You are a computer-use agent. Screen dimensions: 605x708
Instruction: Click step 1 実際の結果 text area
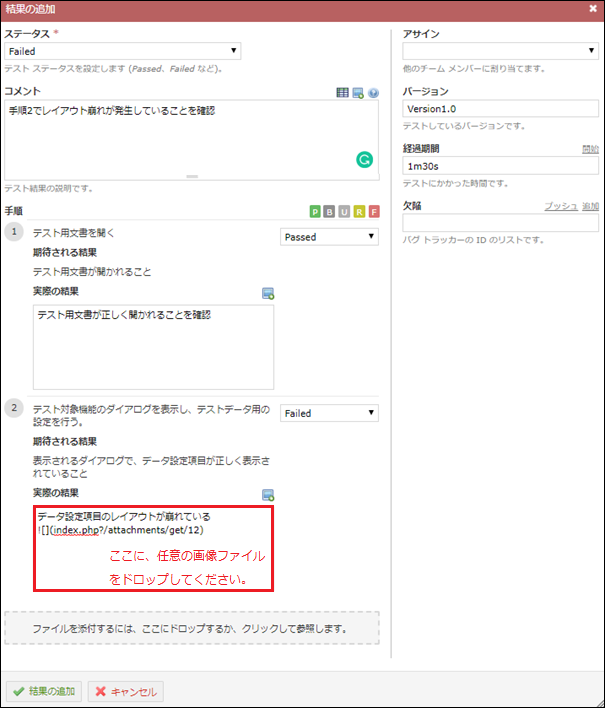153,347
